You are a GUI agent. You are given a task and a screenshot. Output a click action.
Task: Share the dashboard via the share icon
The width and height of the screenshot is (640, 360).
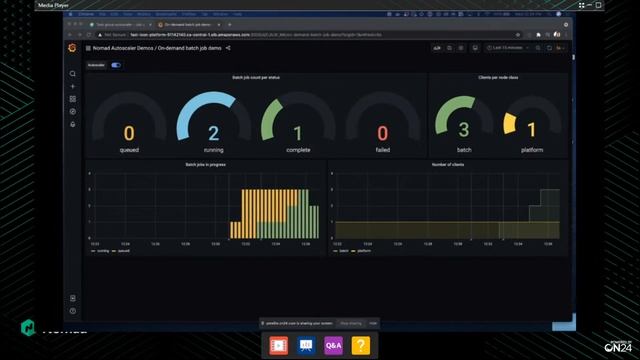[228, 48]
